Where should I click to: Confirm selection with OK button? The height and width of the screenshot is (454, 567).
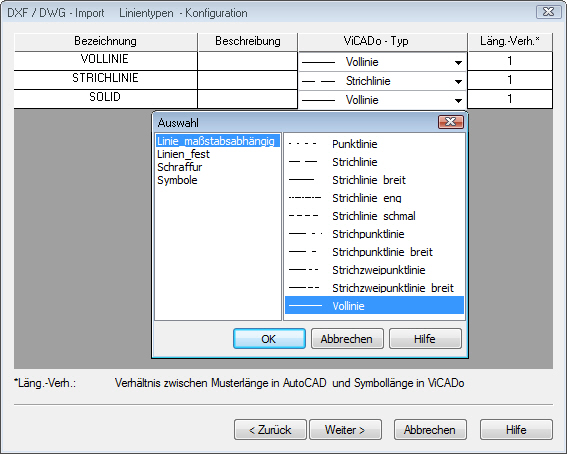[269, 339]
